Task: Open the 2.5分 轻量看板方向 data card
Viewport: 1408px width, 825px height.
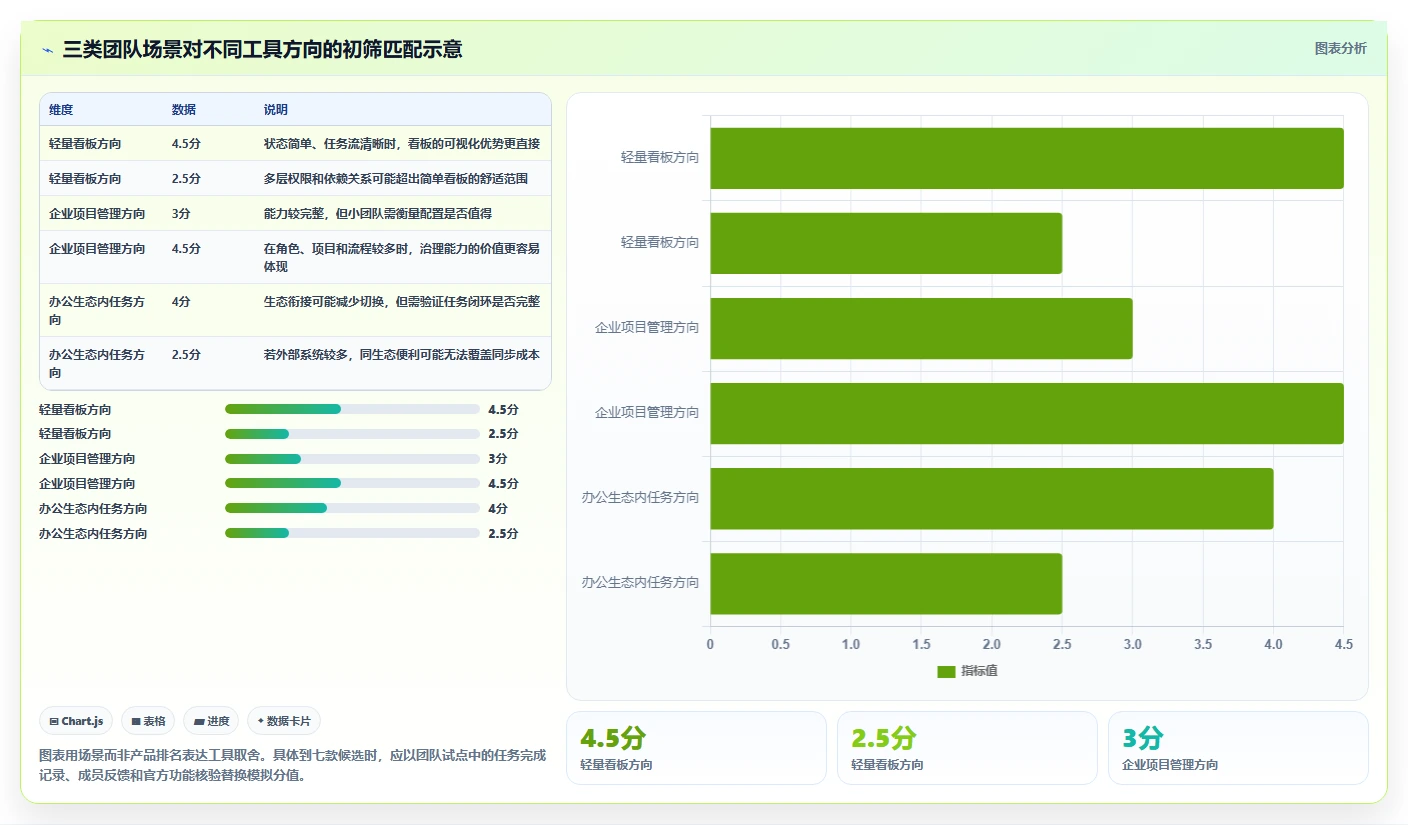Action: 967,748
